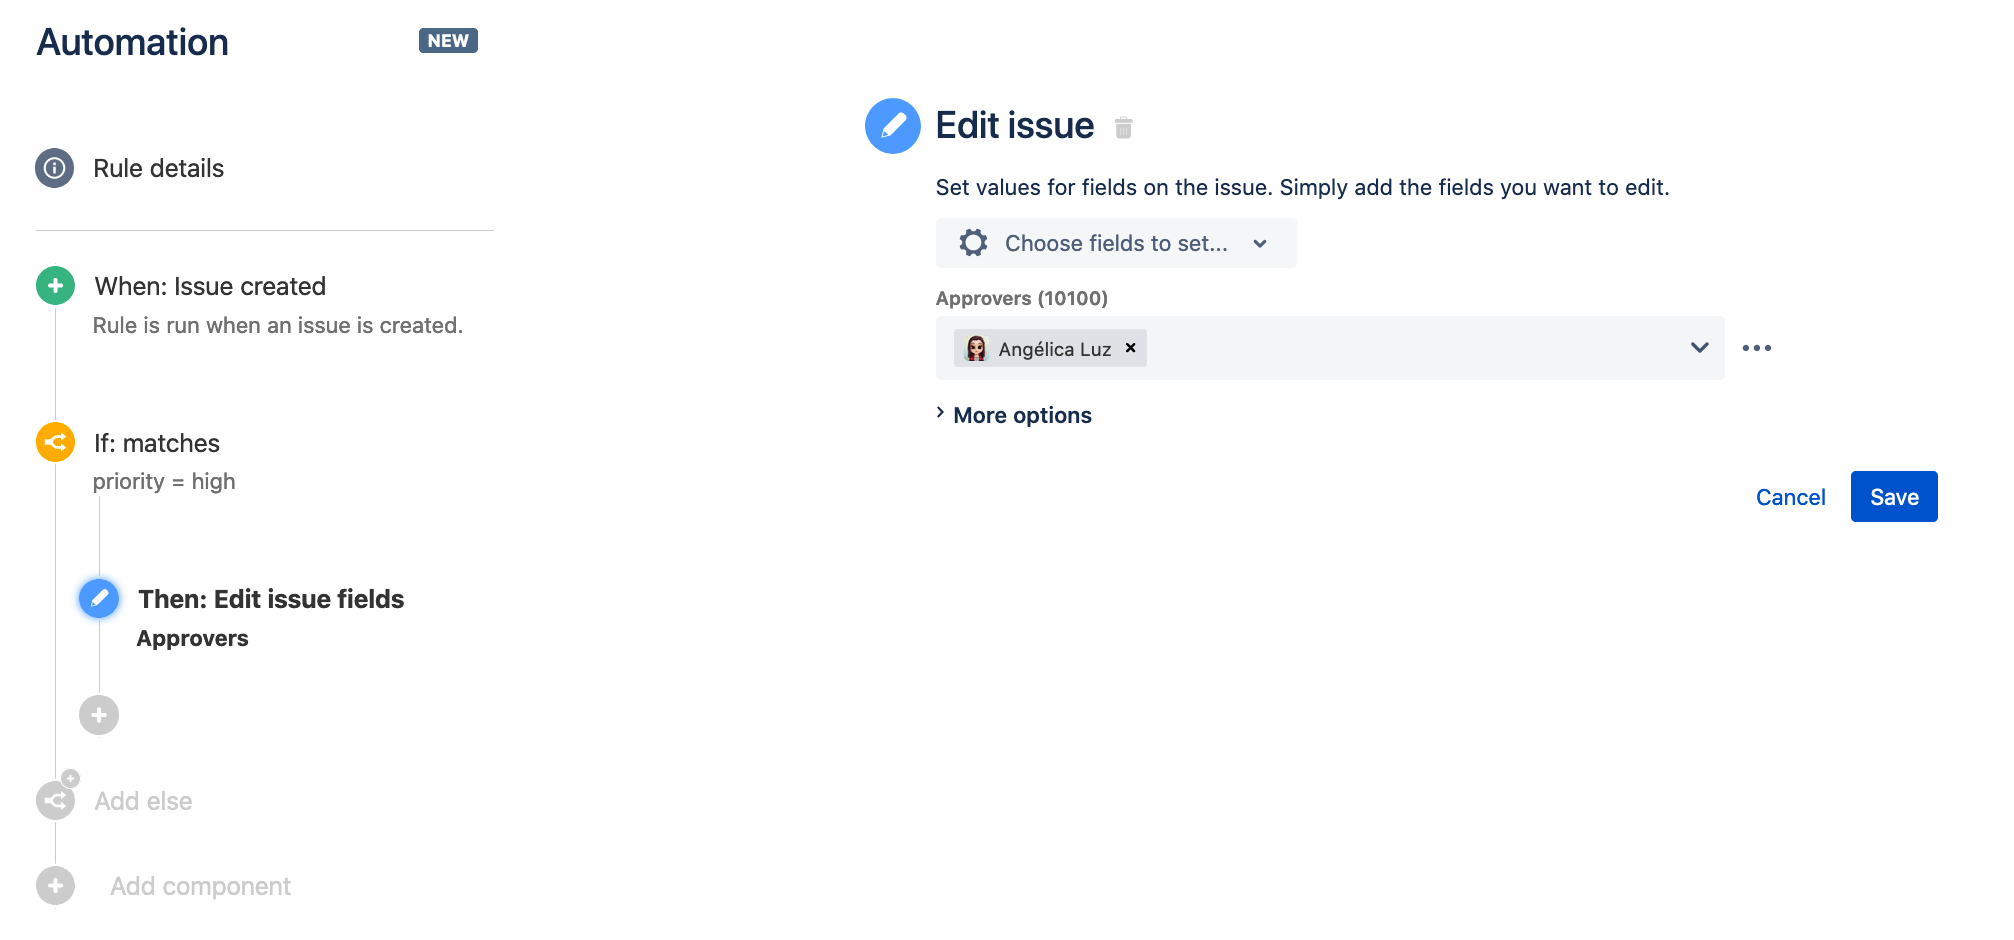This screenshot has width=2014, height=940.
Task: Click the small plus badge above Add else
Action: [x=69, y=777]
